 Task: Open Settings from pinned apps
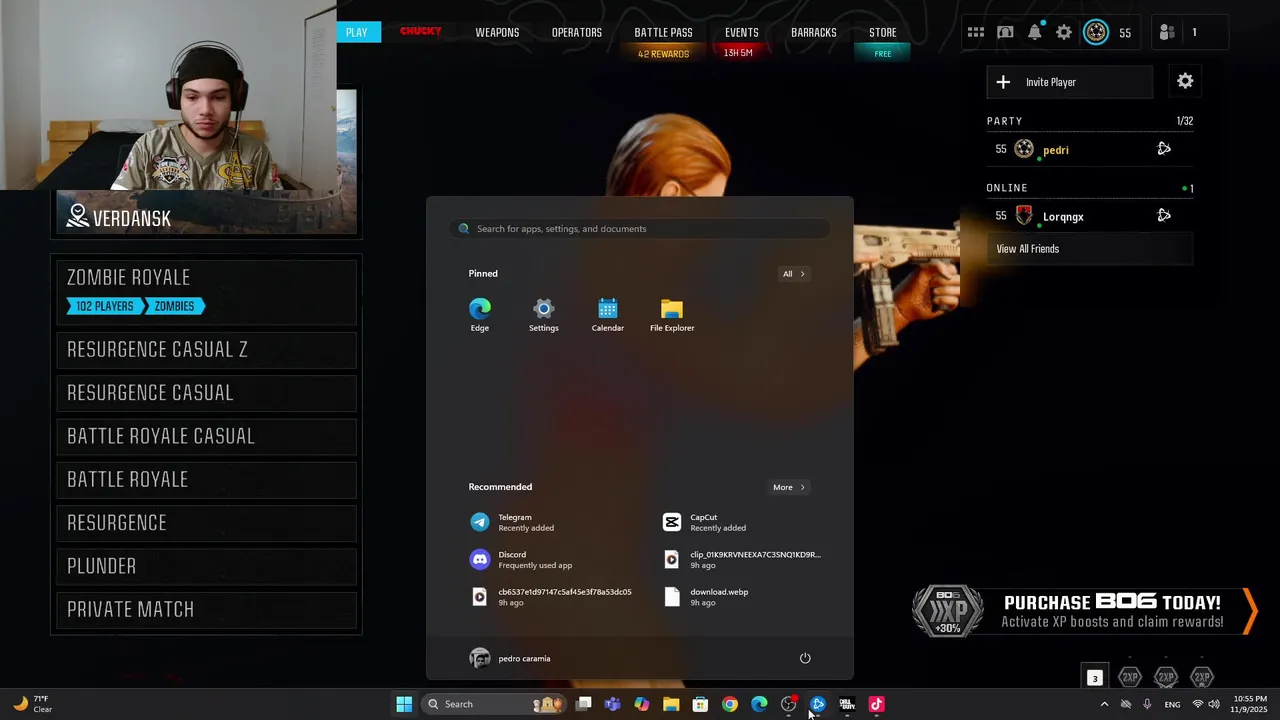[544, 314]
